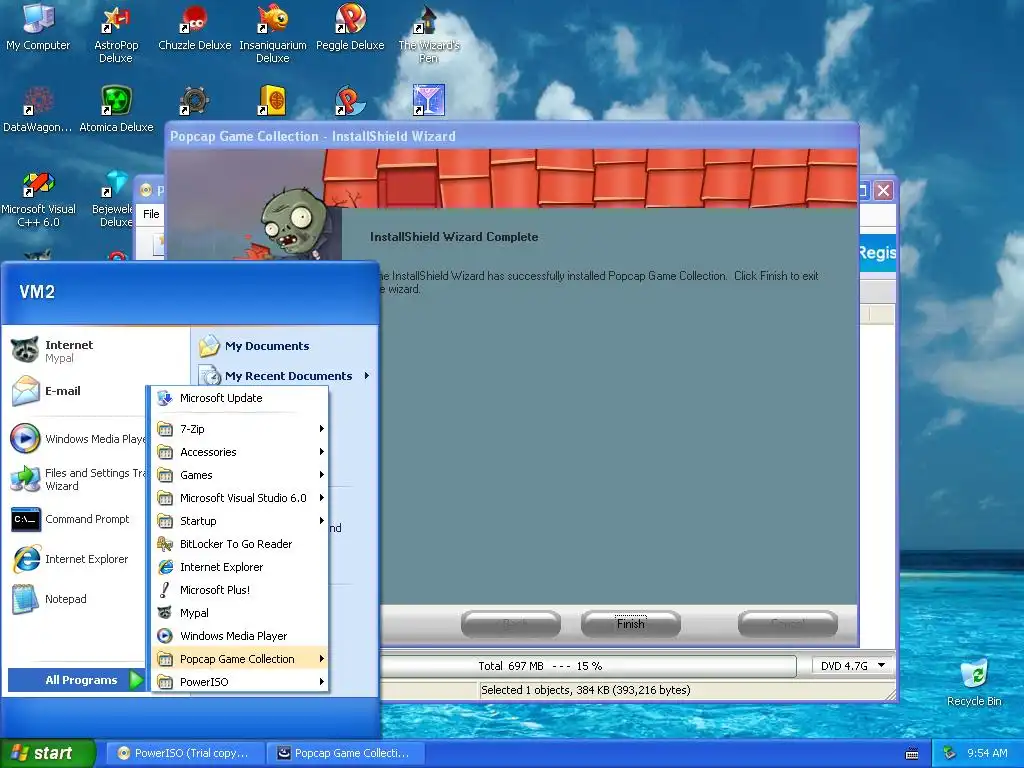Viewport: 1024px width, 768px height.
Task: Switch to Popcap Game Collection taskbar button
Action: [346, 753]
